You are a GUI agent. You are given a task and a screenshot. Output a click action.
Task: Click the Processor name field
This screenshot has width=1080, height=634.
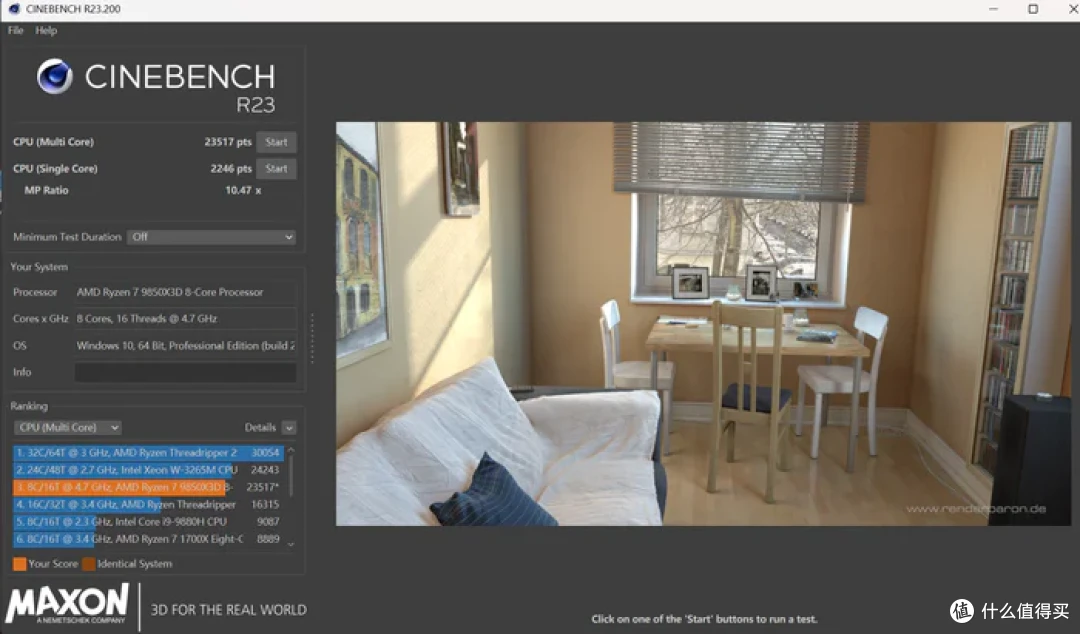click(185, 292)
